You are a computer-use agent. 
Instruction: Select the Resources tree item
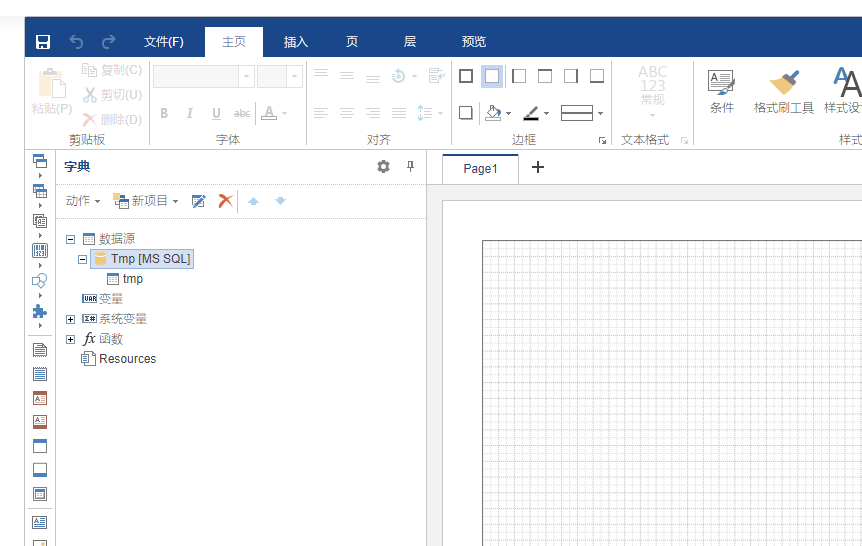click(119, 359)
